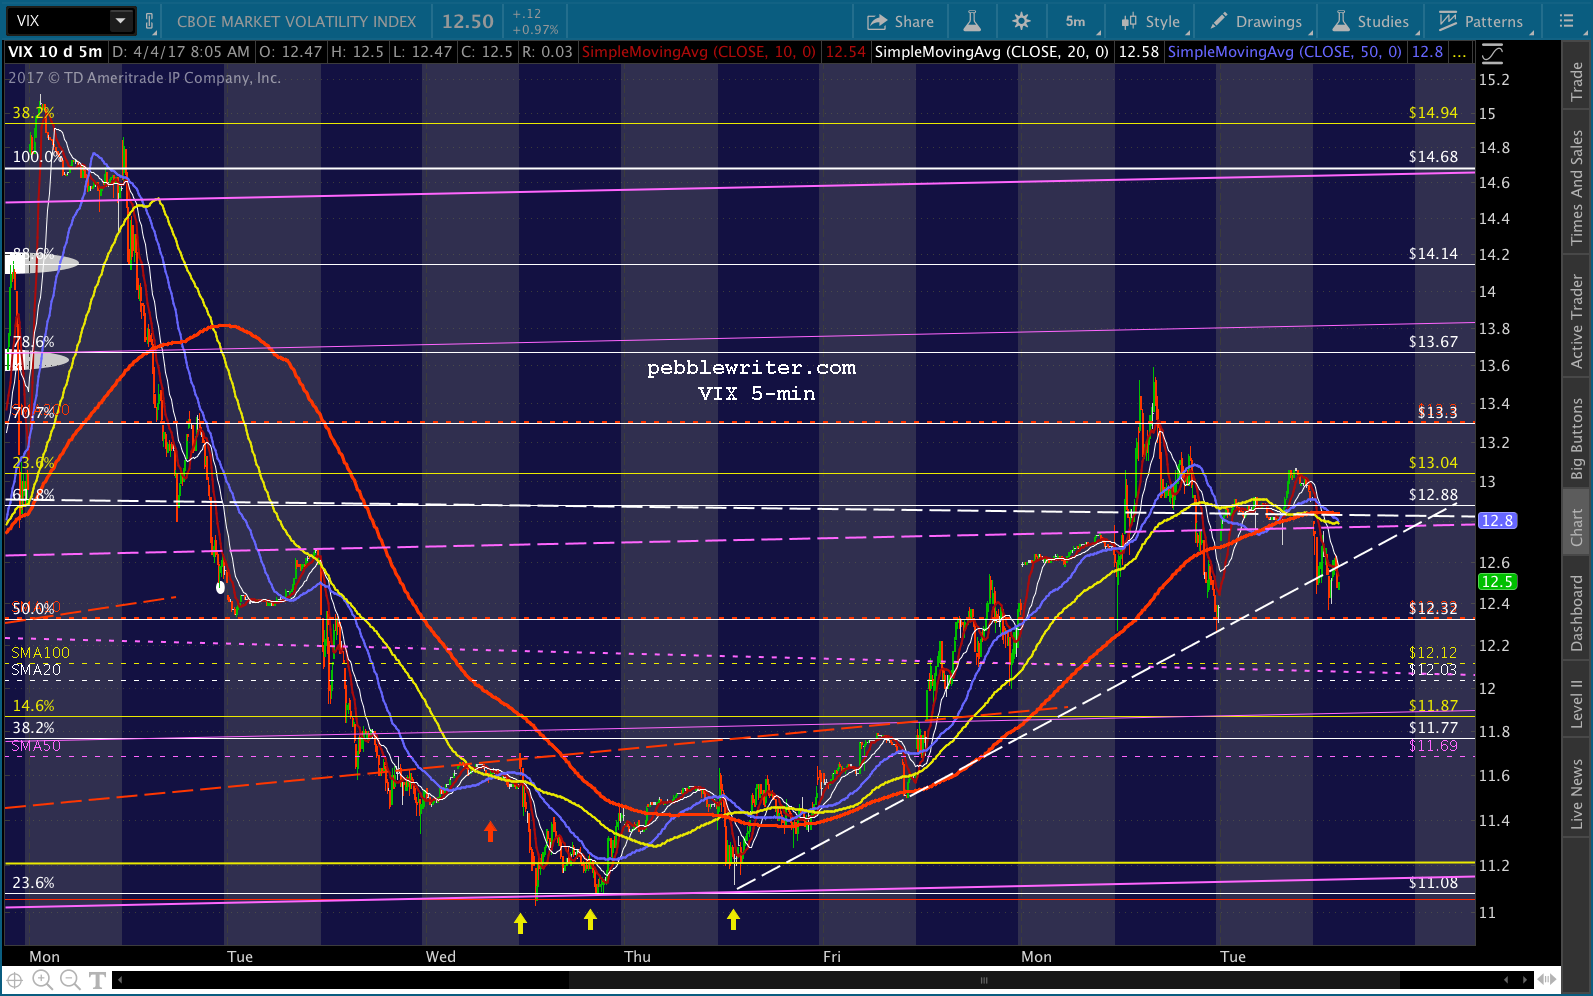1593x996 pixels.
Task: Click the crosshair pan tool icon
Action: [15, 980]
